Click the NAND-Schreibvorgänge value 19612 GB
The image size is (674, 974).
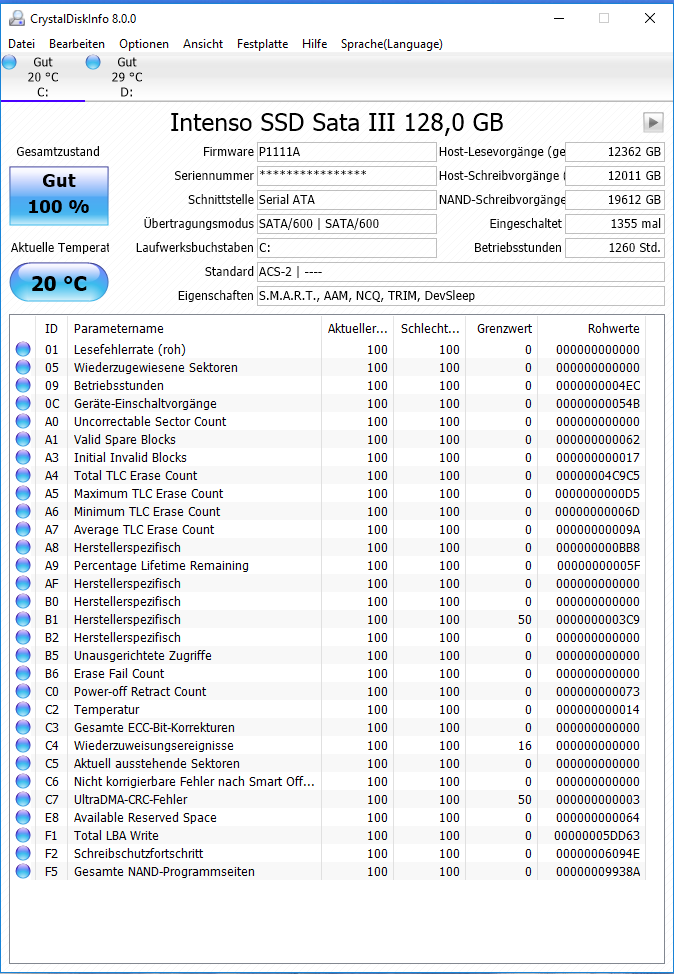click(x=615, y=200)
